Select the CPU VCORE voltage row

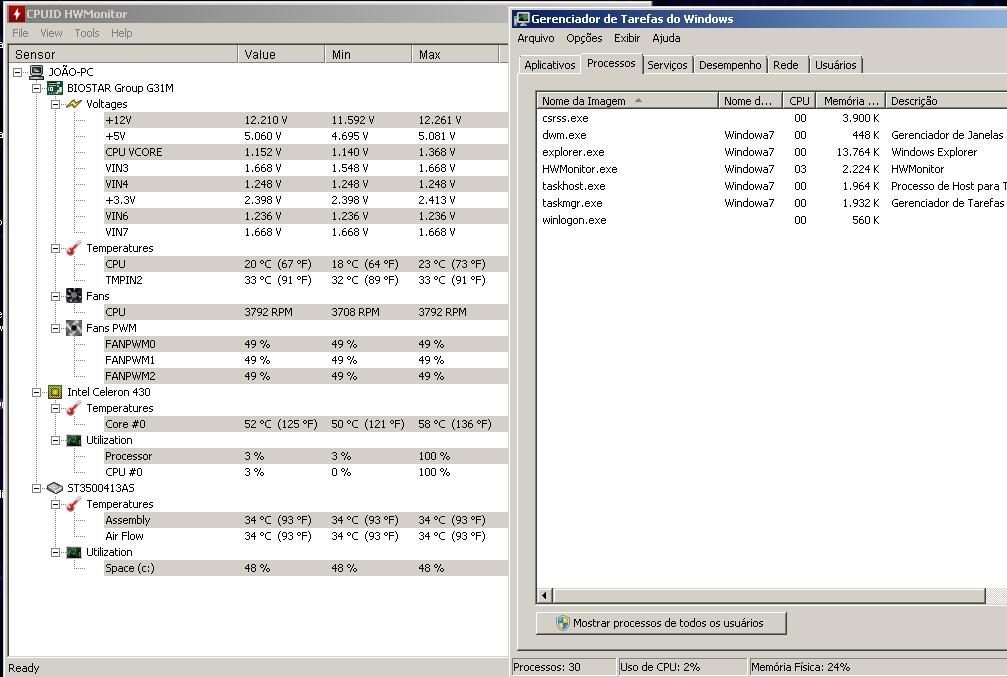306,152
